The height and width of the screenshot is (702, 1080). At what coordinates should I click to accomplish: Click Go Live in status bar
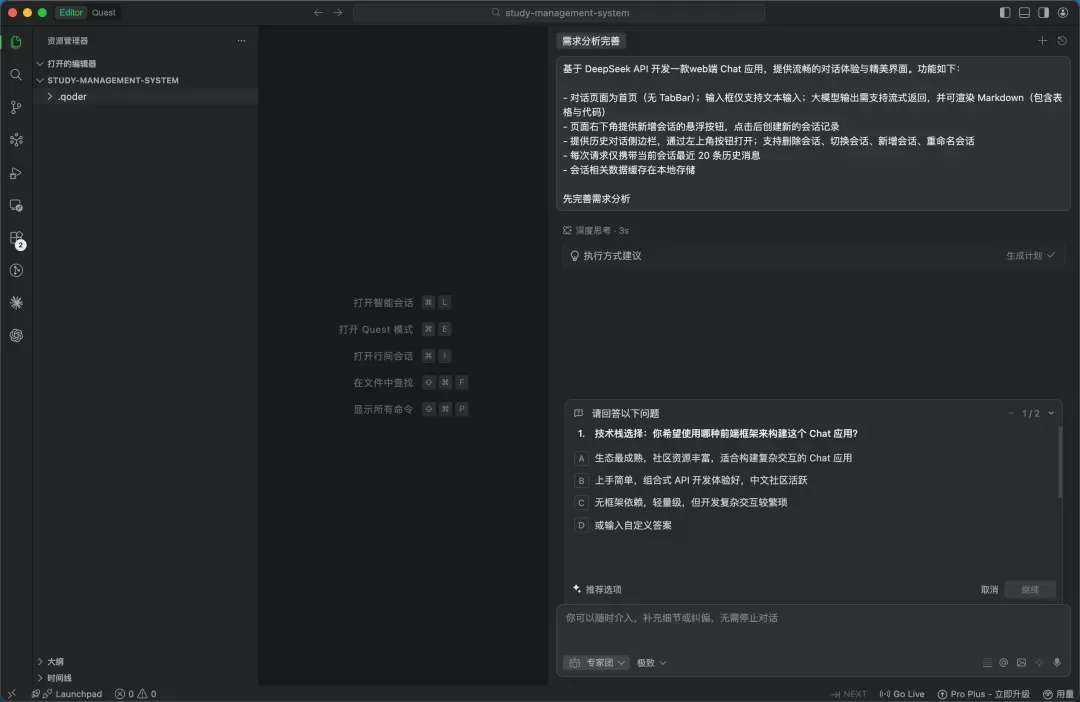click(x=901, y=694)
